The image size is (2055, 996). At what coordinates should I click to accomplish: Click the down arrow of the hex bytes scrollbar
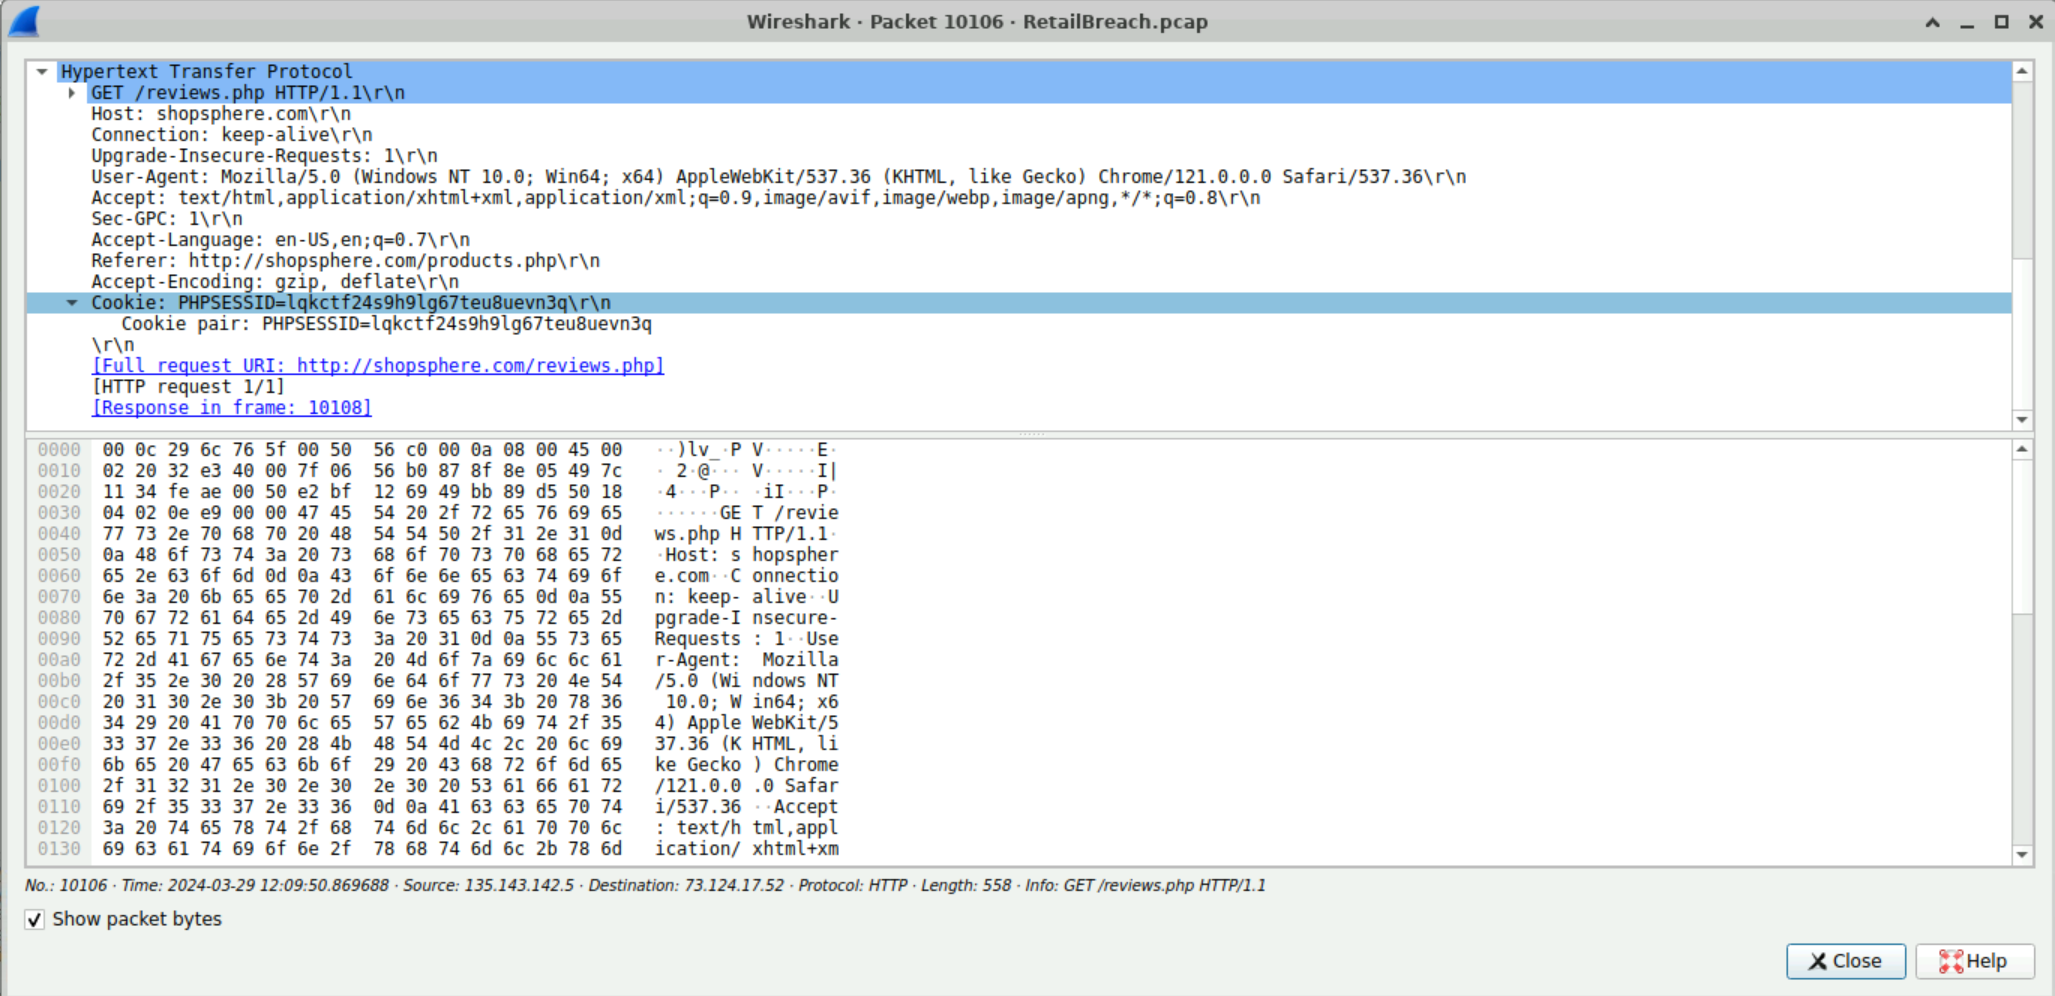[x=2022, y=855]
